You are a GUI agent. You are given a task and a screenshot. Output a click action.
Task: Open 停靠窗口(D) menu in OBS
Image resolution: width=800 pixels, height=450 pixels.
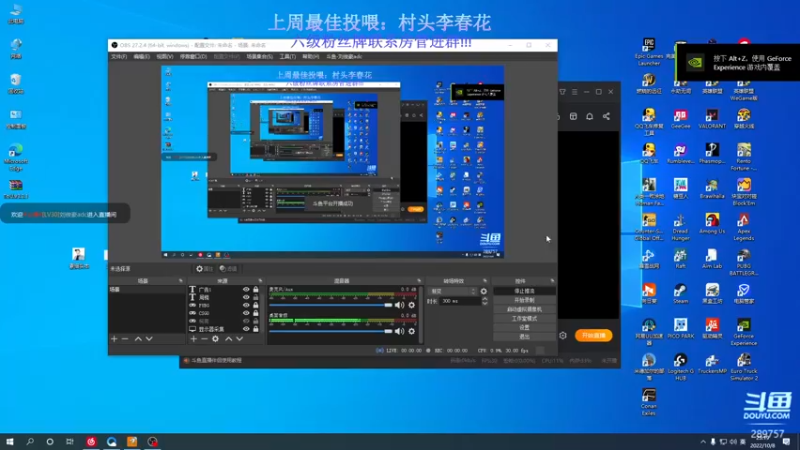coord(193,57)
